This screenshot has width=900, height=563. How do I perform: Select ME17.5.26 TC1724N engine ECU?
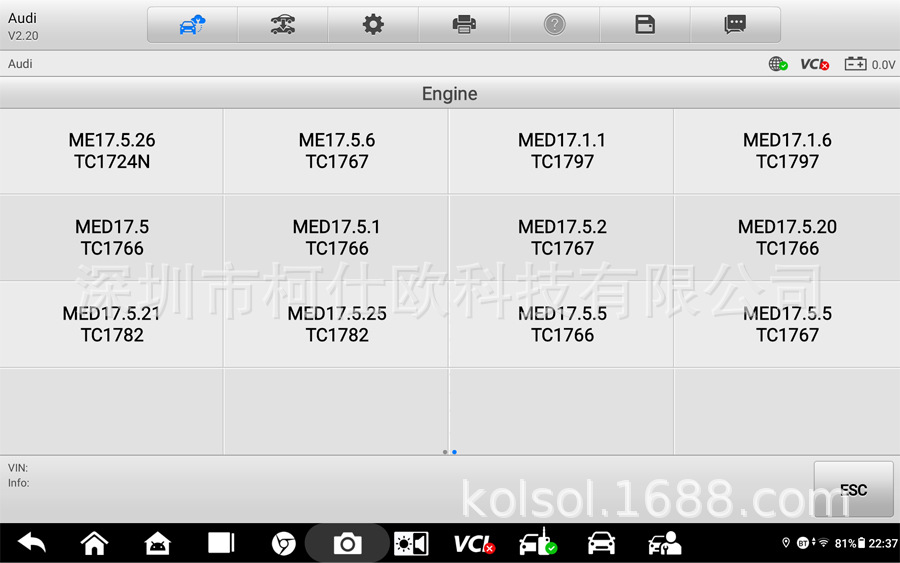pyautogui.click(x=112, y=151)
